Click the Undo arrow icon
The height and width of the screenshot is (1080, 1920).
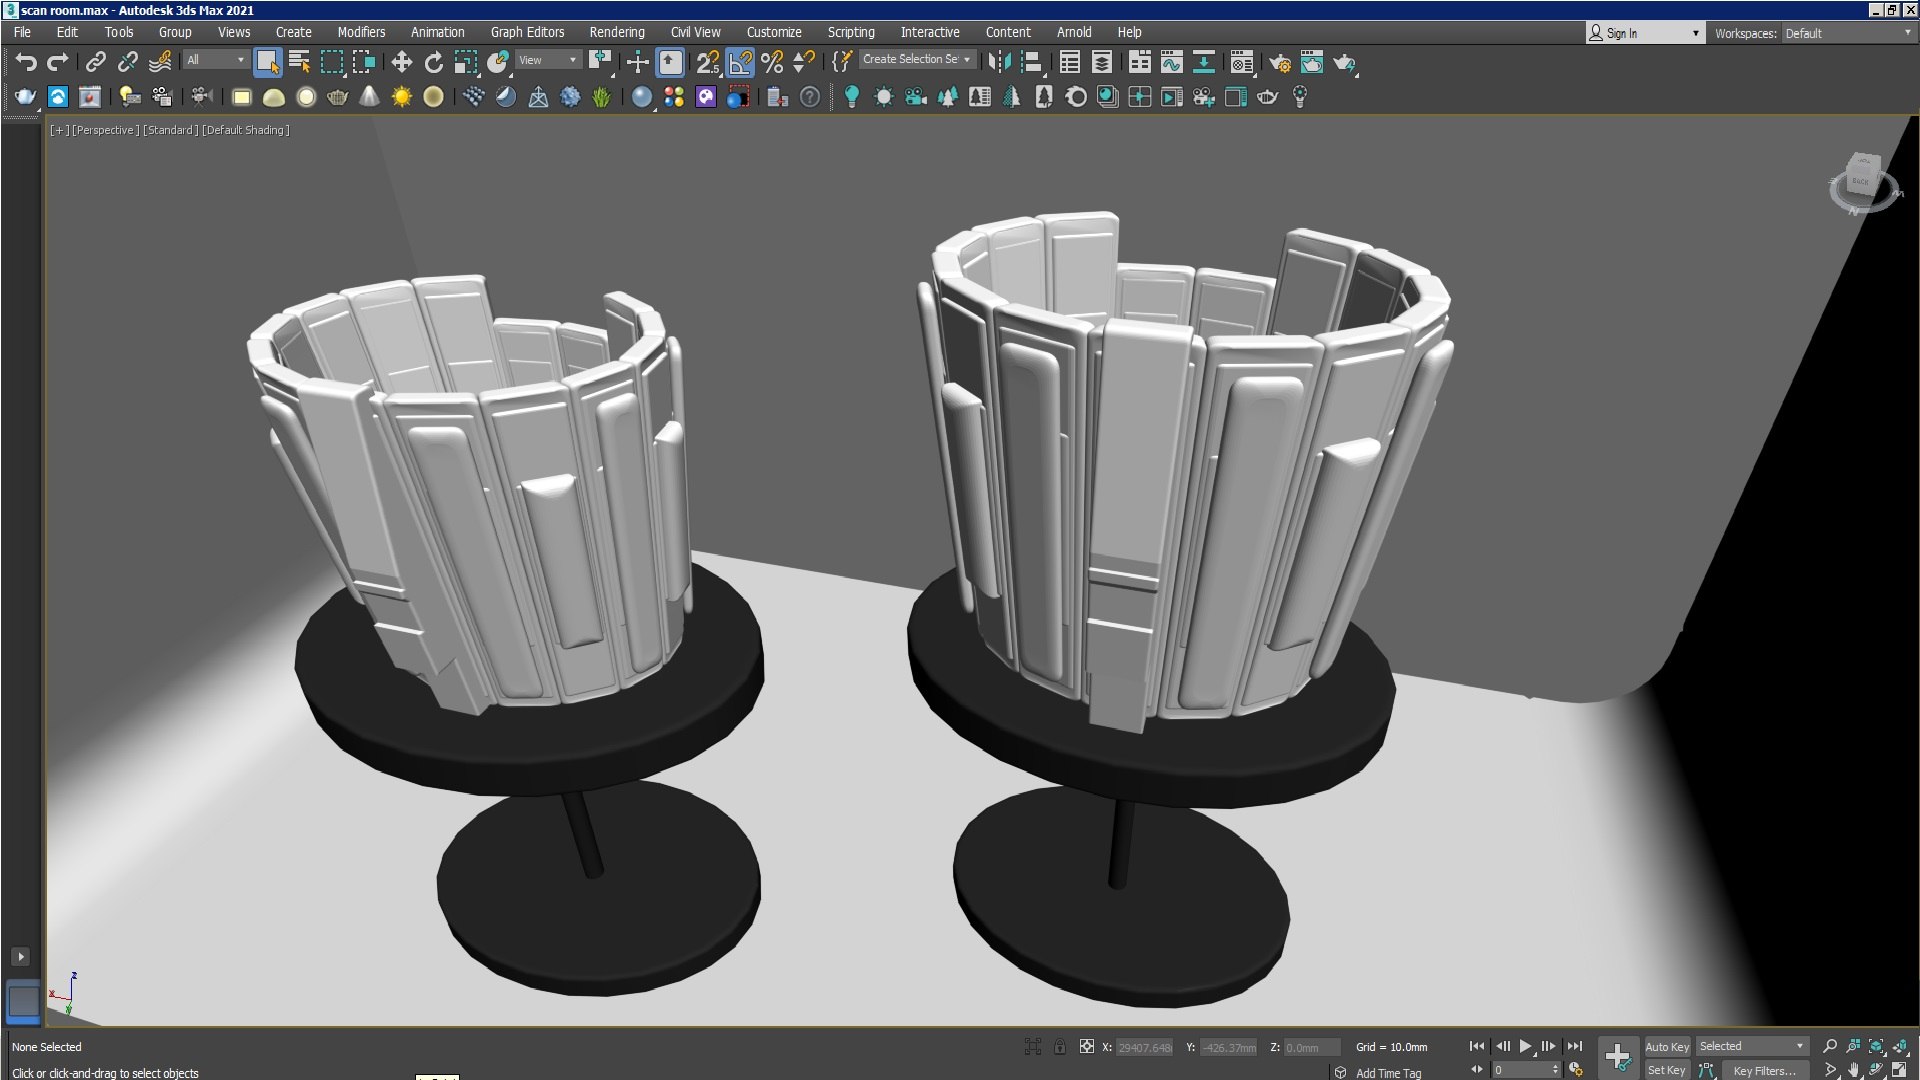tap(26, 63)
